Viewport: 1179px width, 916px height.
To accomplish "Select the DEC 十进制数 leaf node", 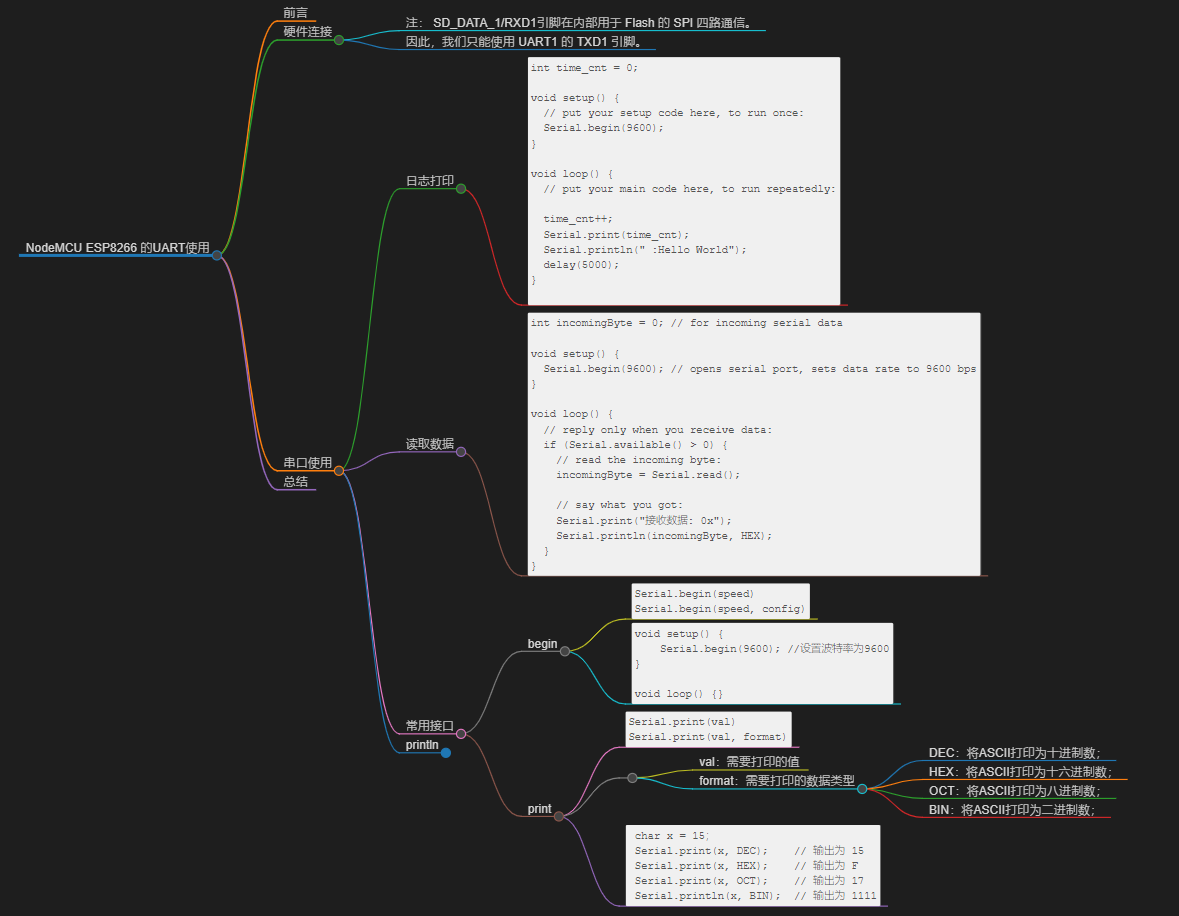I will click(1014, 753).
